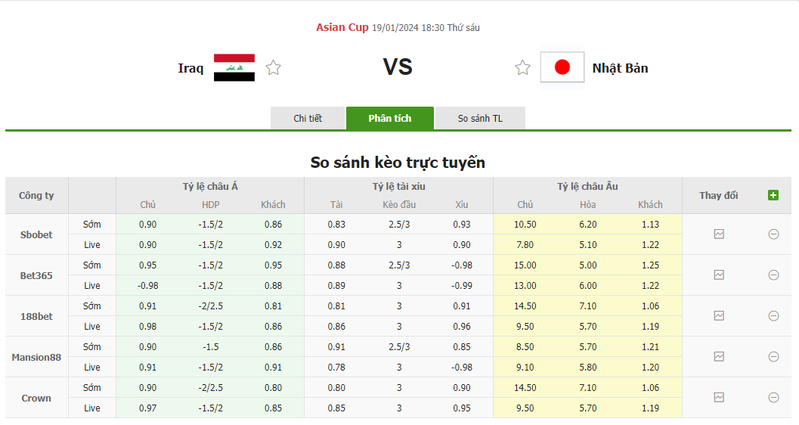
Task: Click Sbobet early home European odds 10.50
Action: tap(525, 224)
